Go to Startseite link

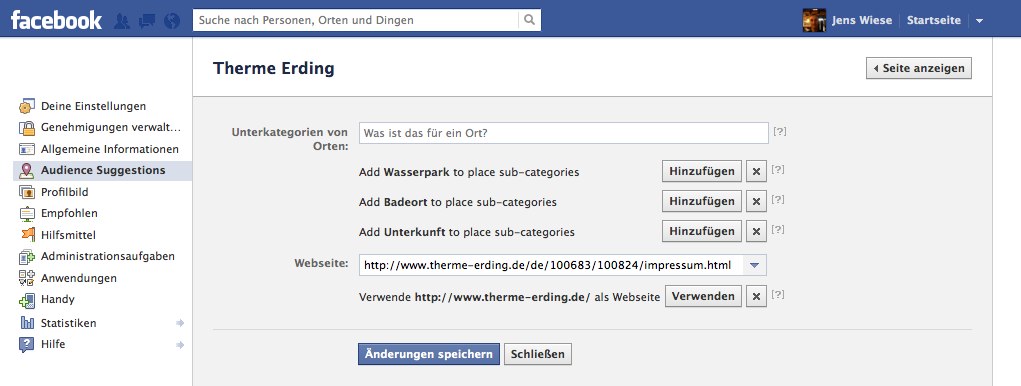[934, 20]
